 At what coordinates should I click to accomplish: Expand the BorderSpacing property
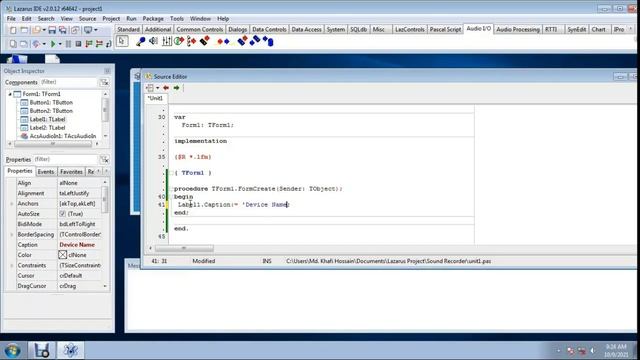11,235
